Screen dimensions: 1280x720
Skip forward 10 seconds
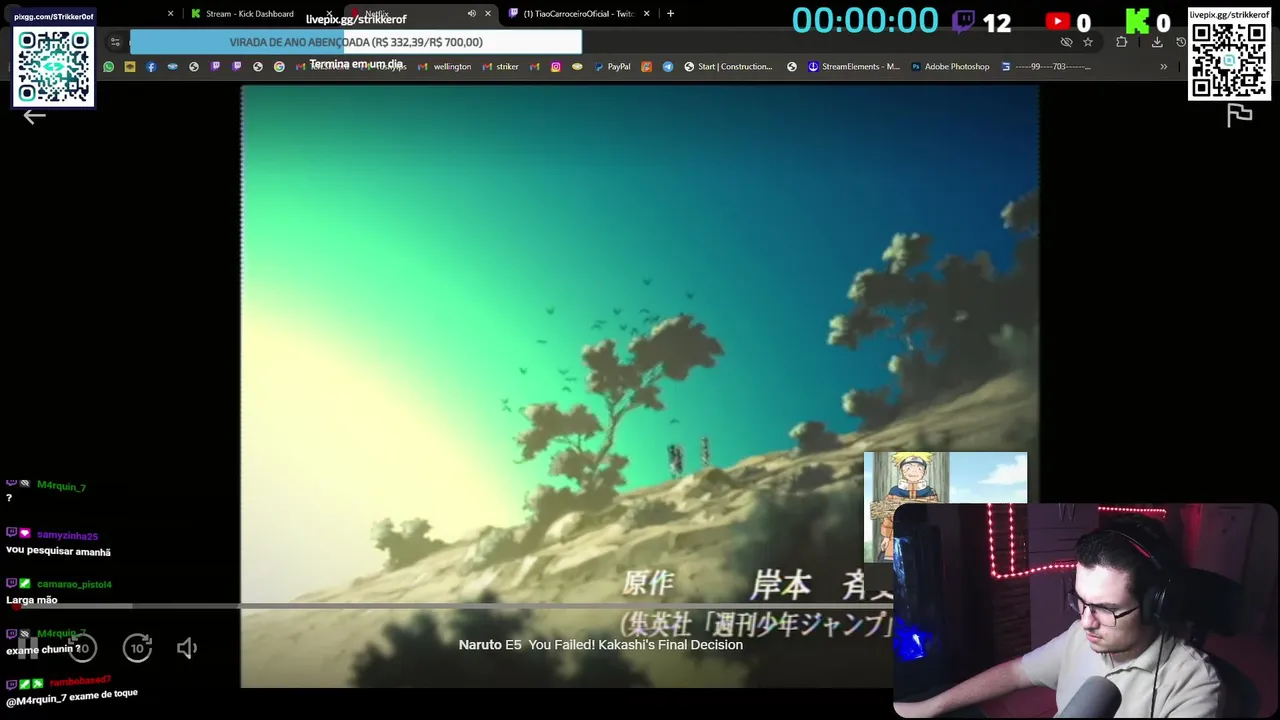coord(137,649)
